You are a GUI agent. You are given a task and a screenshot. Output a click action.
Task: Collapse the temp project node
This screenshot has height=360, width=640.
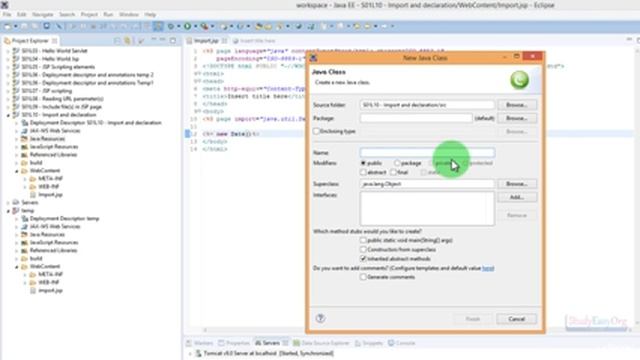point(8,211)
